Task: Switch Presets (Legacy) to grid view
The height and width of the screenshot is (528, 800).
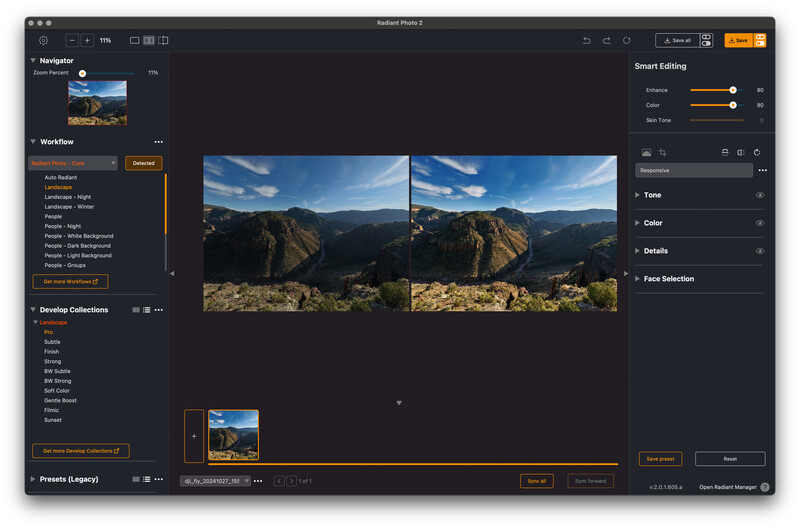Action: [x=136, y=479]
